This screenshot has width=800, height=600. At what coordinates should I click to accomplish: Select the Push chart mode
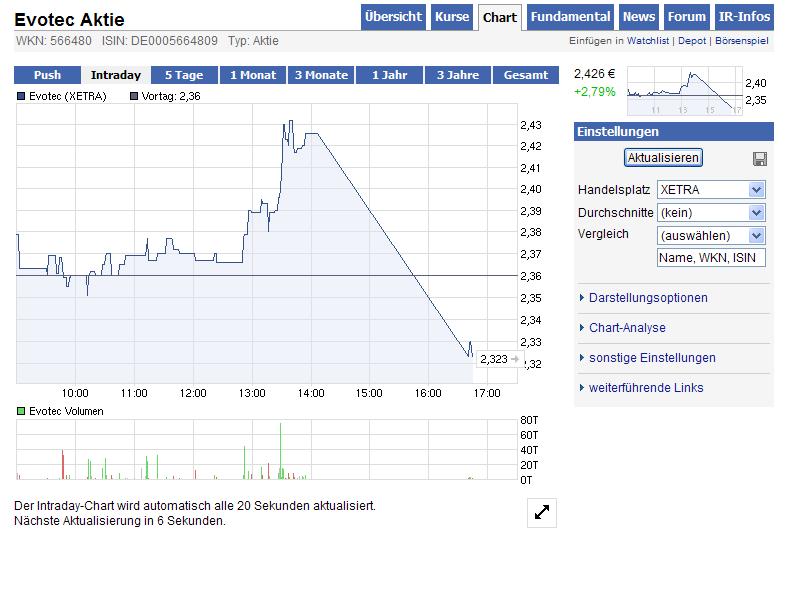point(47,75)
